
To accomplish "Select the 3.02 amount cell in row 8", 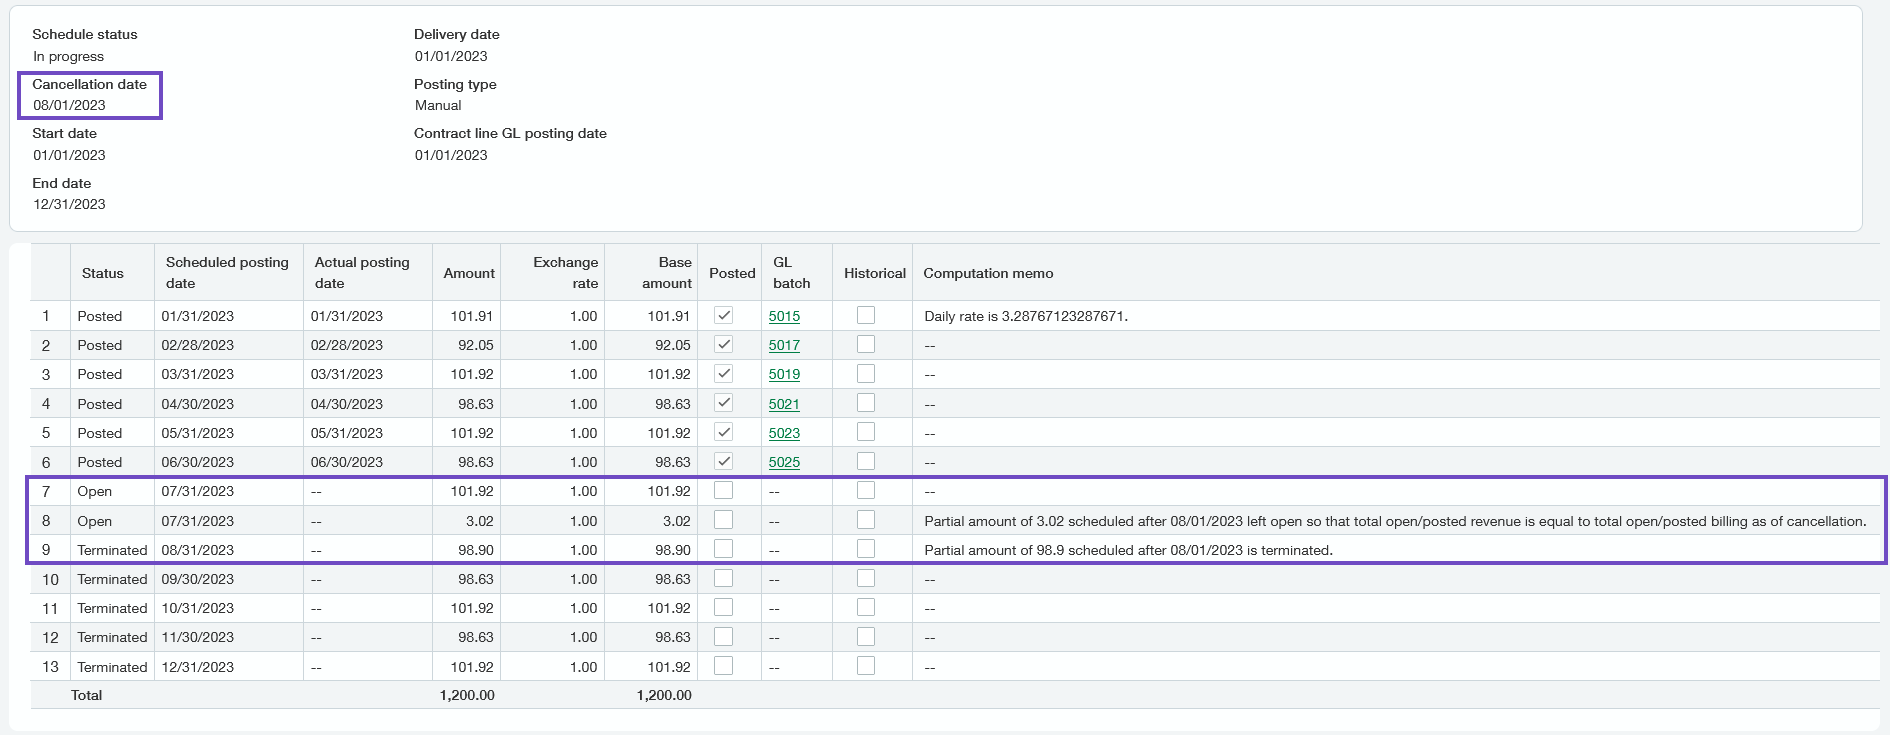I will 479,521.
